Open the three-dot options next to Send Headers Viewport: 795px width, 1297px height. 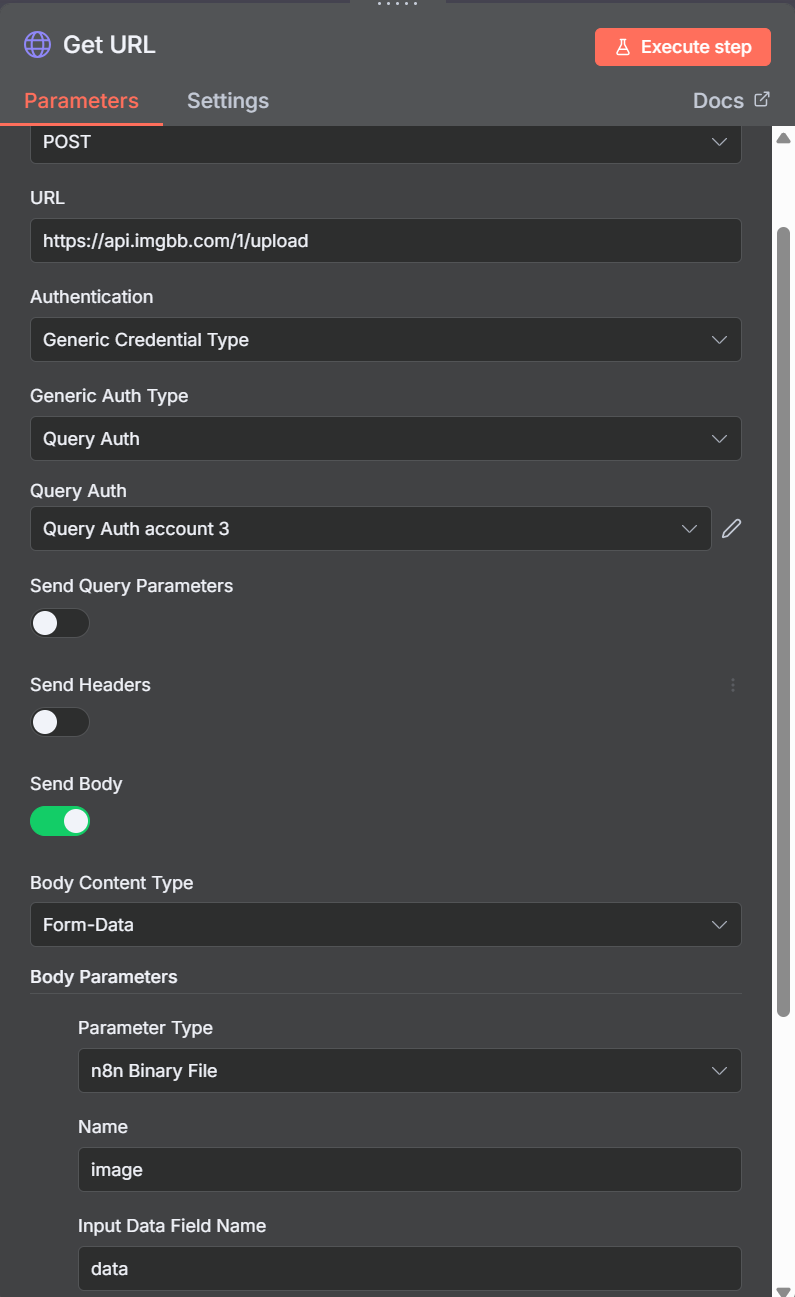(733, 685)
